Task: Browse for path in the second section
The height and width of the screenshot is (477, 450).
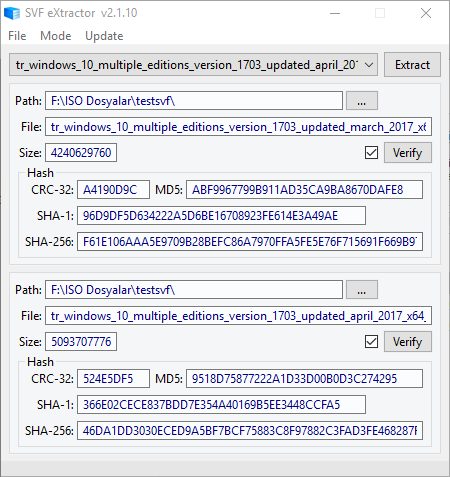Action: pyautogui.click(x=362, y=290)
